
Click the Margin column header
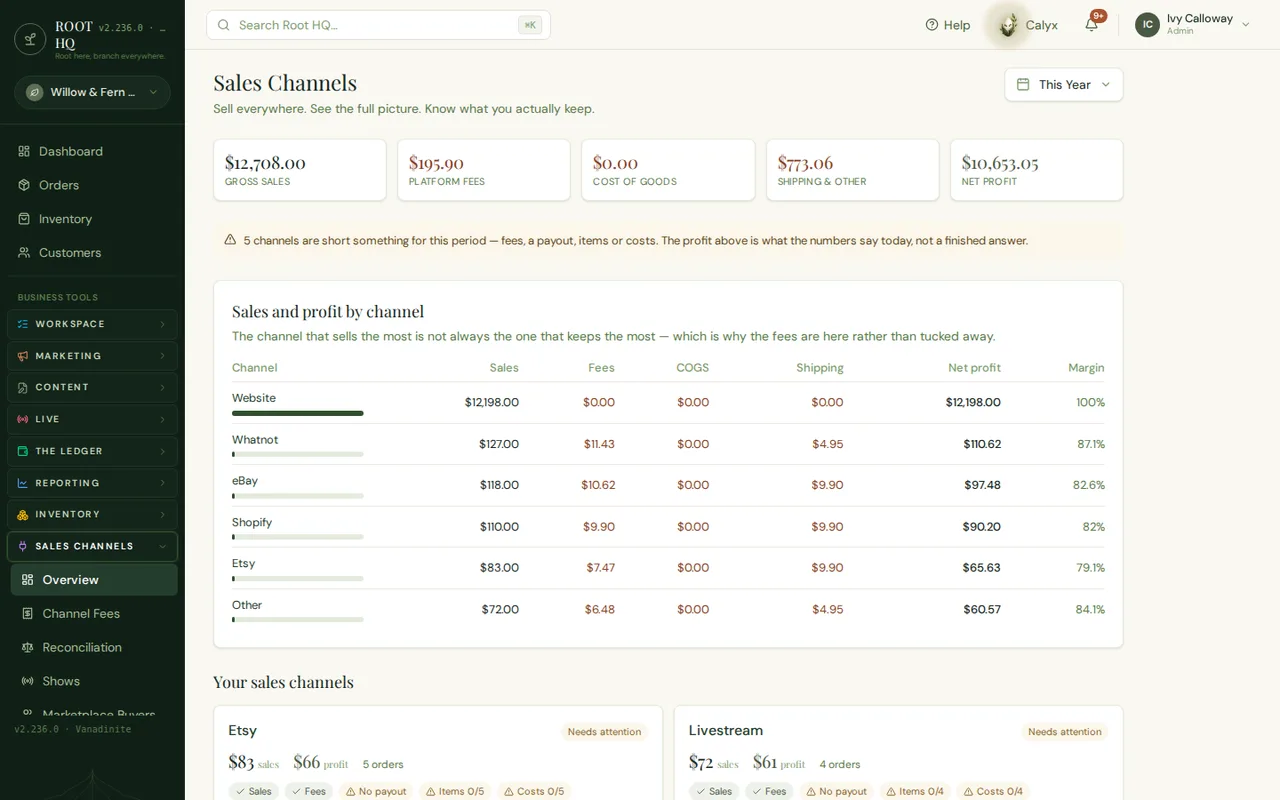(1086, 368)
